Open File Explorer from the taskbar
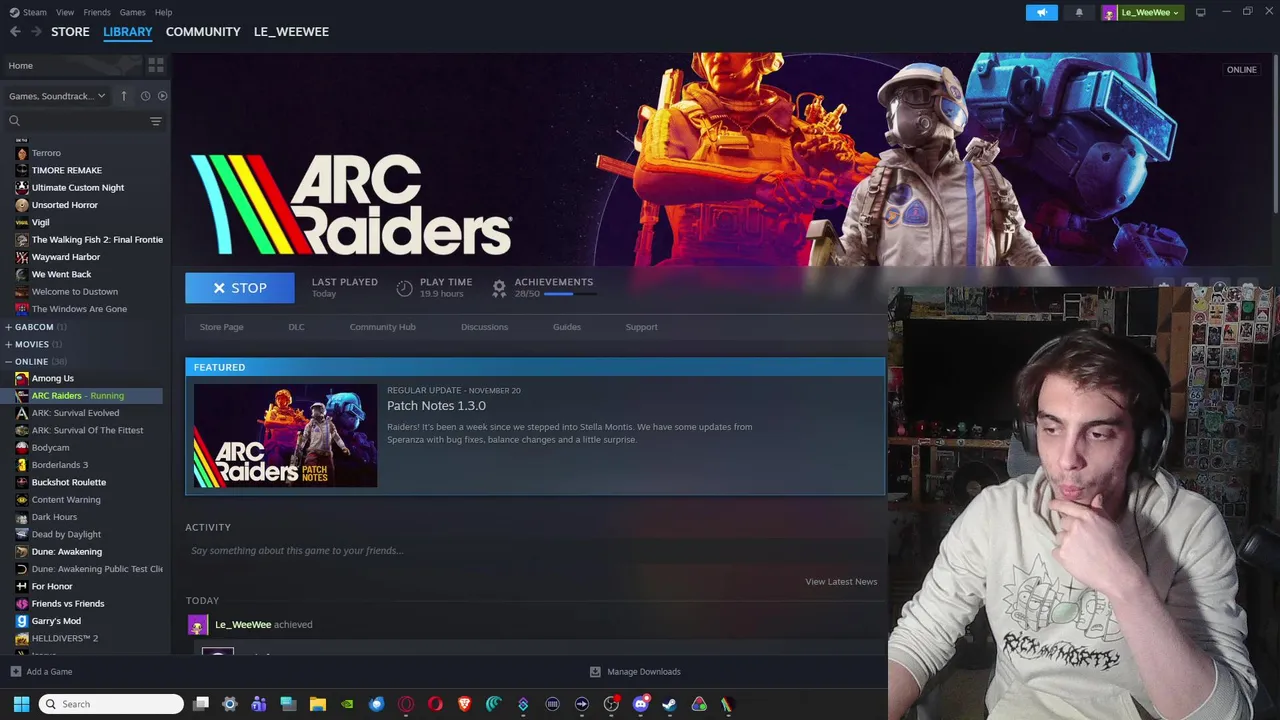The image size is (1280, 720). (318, 704)
